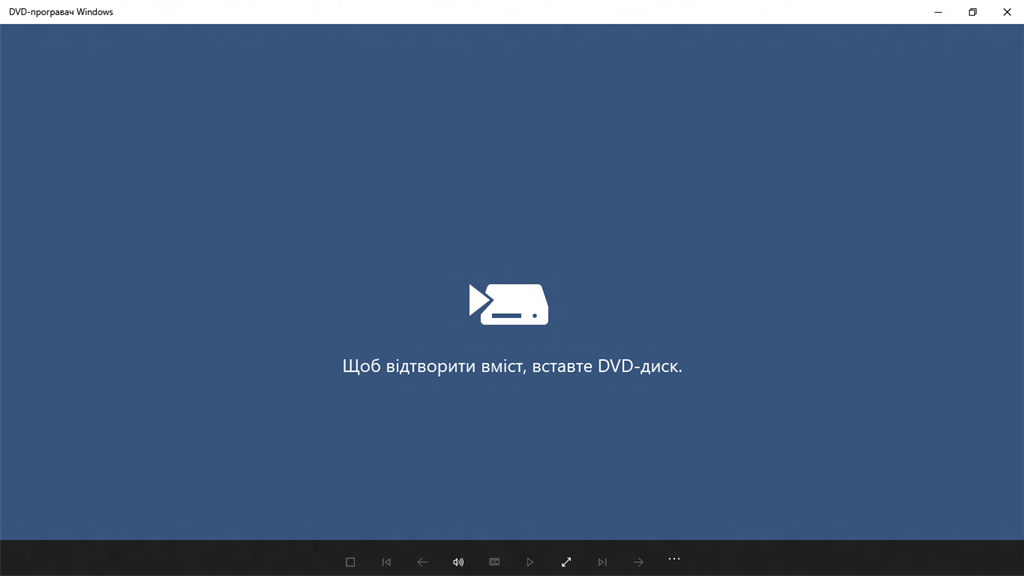Click the rewind left arrow
Viewport: 1024px width, 576px height.
422,562
